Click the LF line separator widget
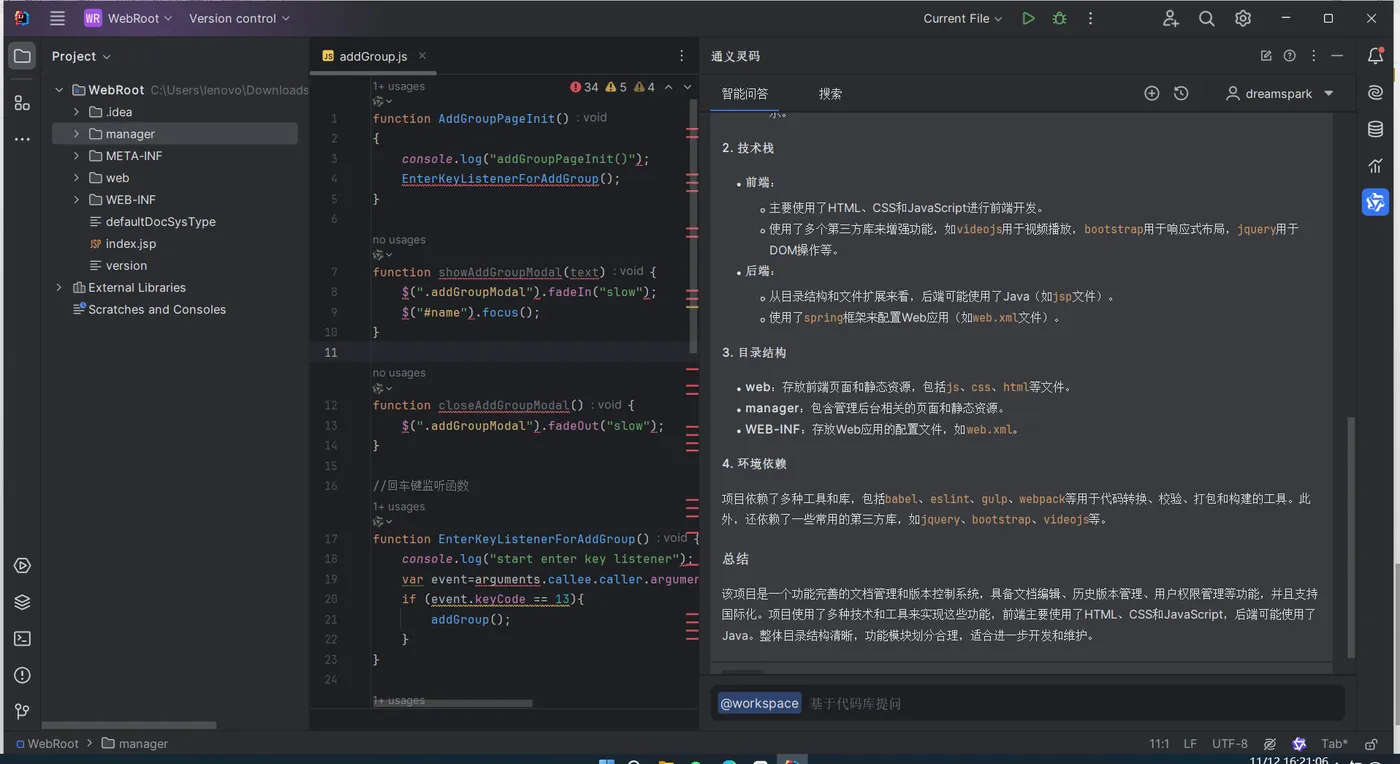This screenshot has width=1400, height=764. coord(1190,744)
